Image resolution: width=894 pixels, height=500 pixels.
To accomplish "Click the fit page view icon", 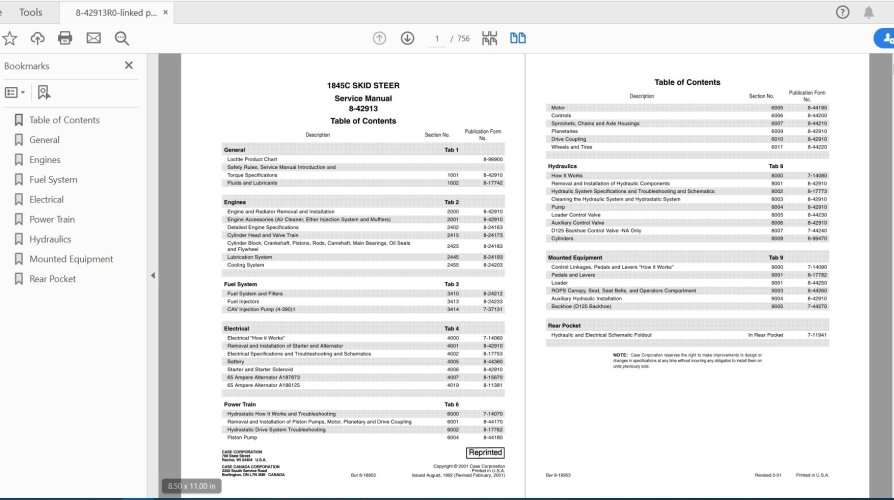I will (x=489, y=38).
